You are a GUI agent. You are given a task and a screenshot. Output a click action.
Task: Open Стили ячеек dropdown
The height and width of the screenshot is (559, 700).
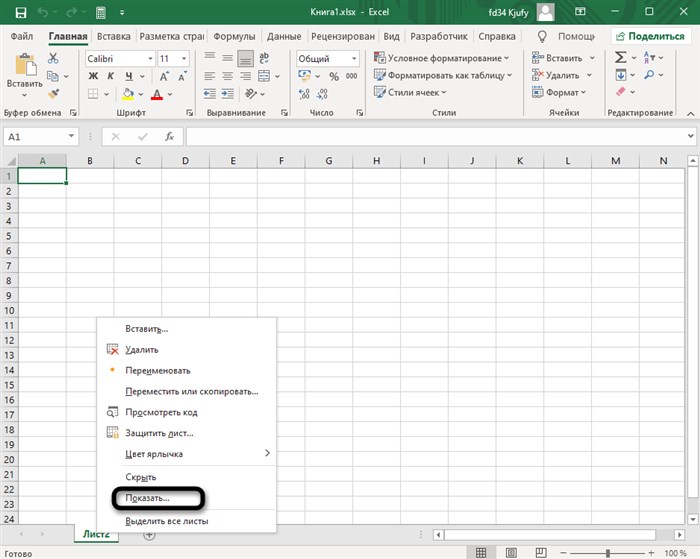(410, 92)
